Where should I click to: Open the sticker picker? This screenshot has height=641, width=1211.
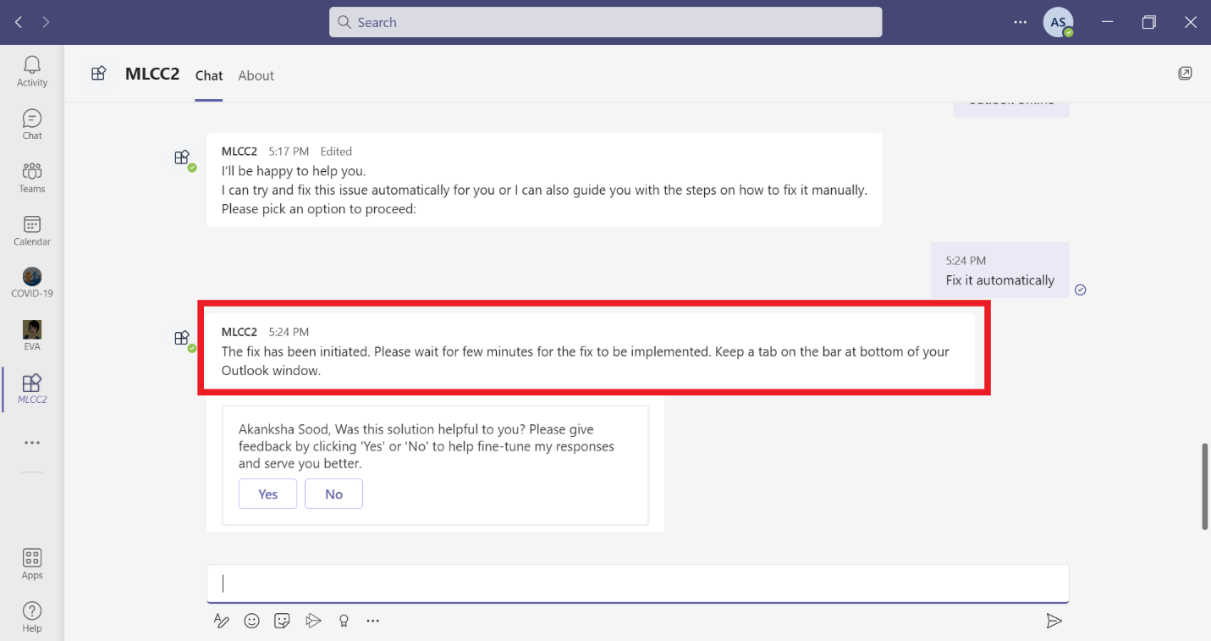click(281, 620)
